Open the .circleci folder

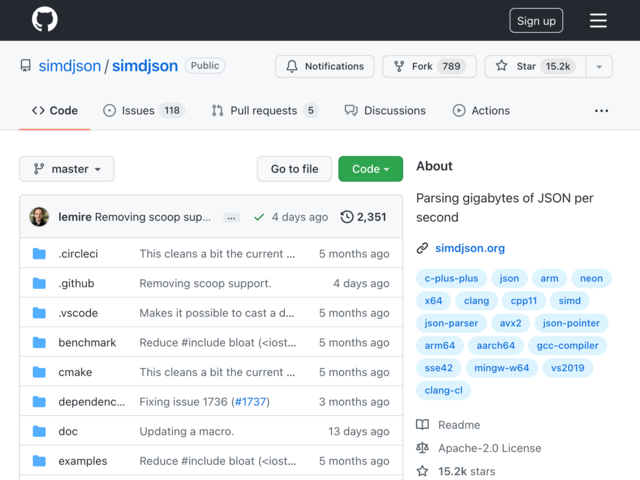coord(78,254)
